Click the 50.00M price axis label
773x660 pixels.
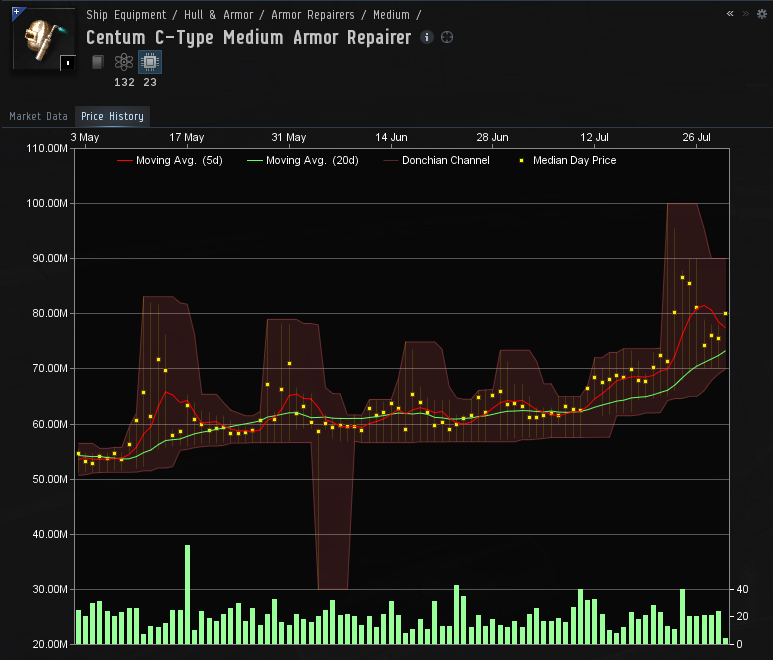(49, 480)
